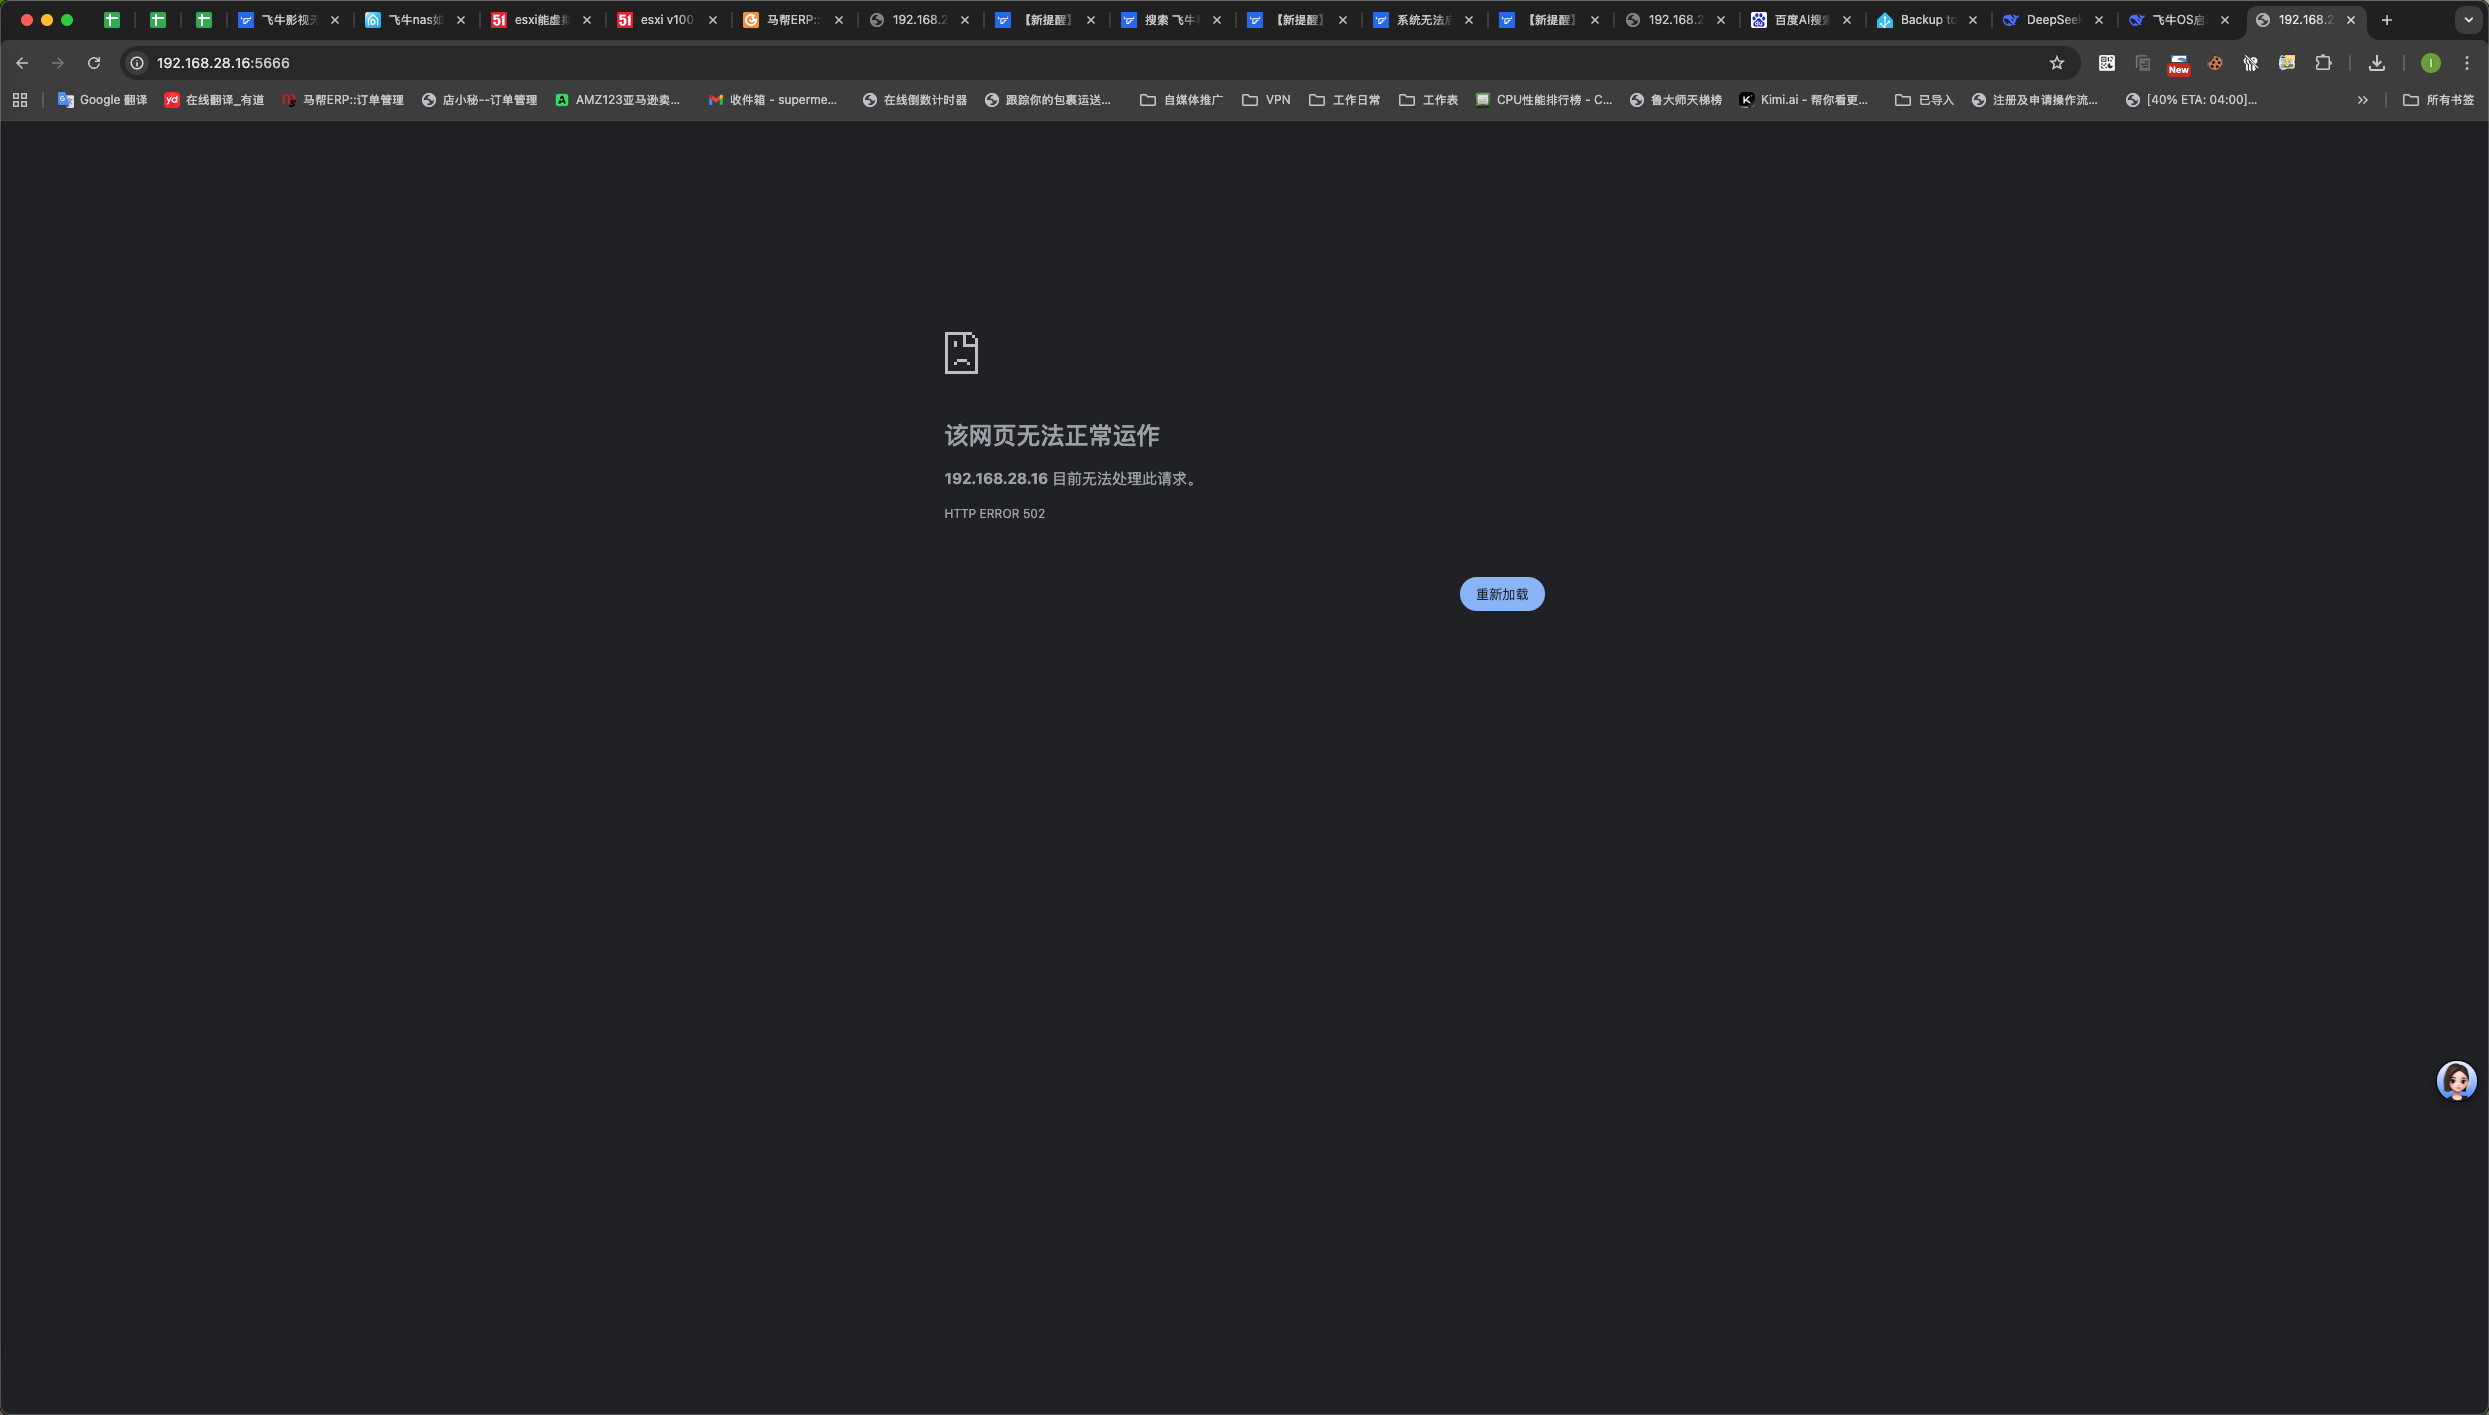2489x1415 pixels.
Task: Click the reload page icon
Action: (x=94, y=63)
